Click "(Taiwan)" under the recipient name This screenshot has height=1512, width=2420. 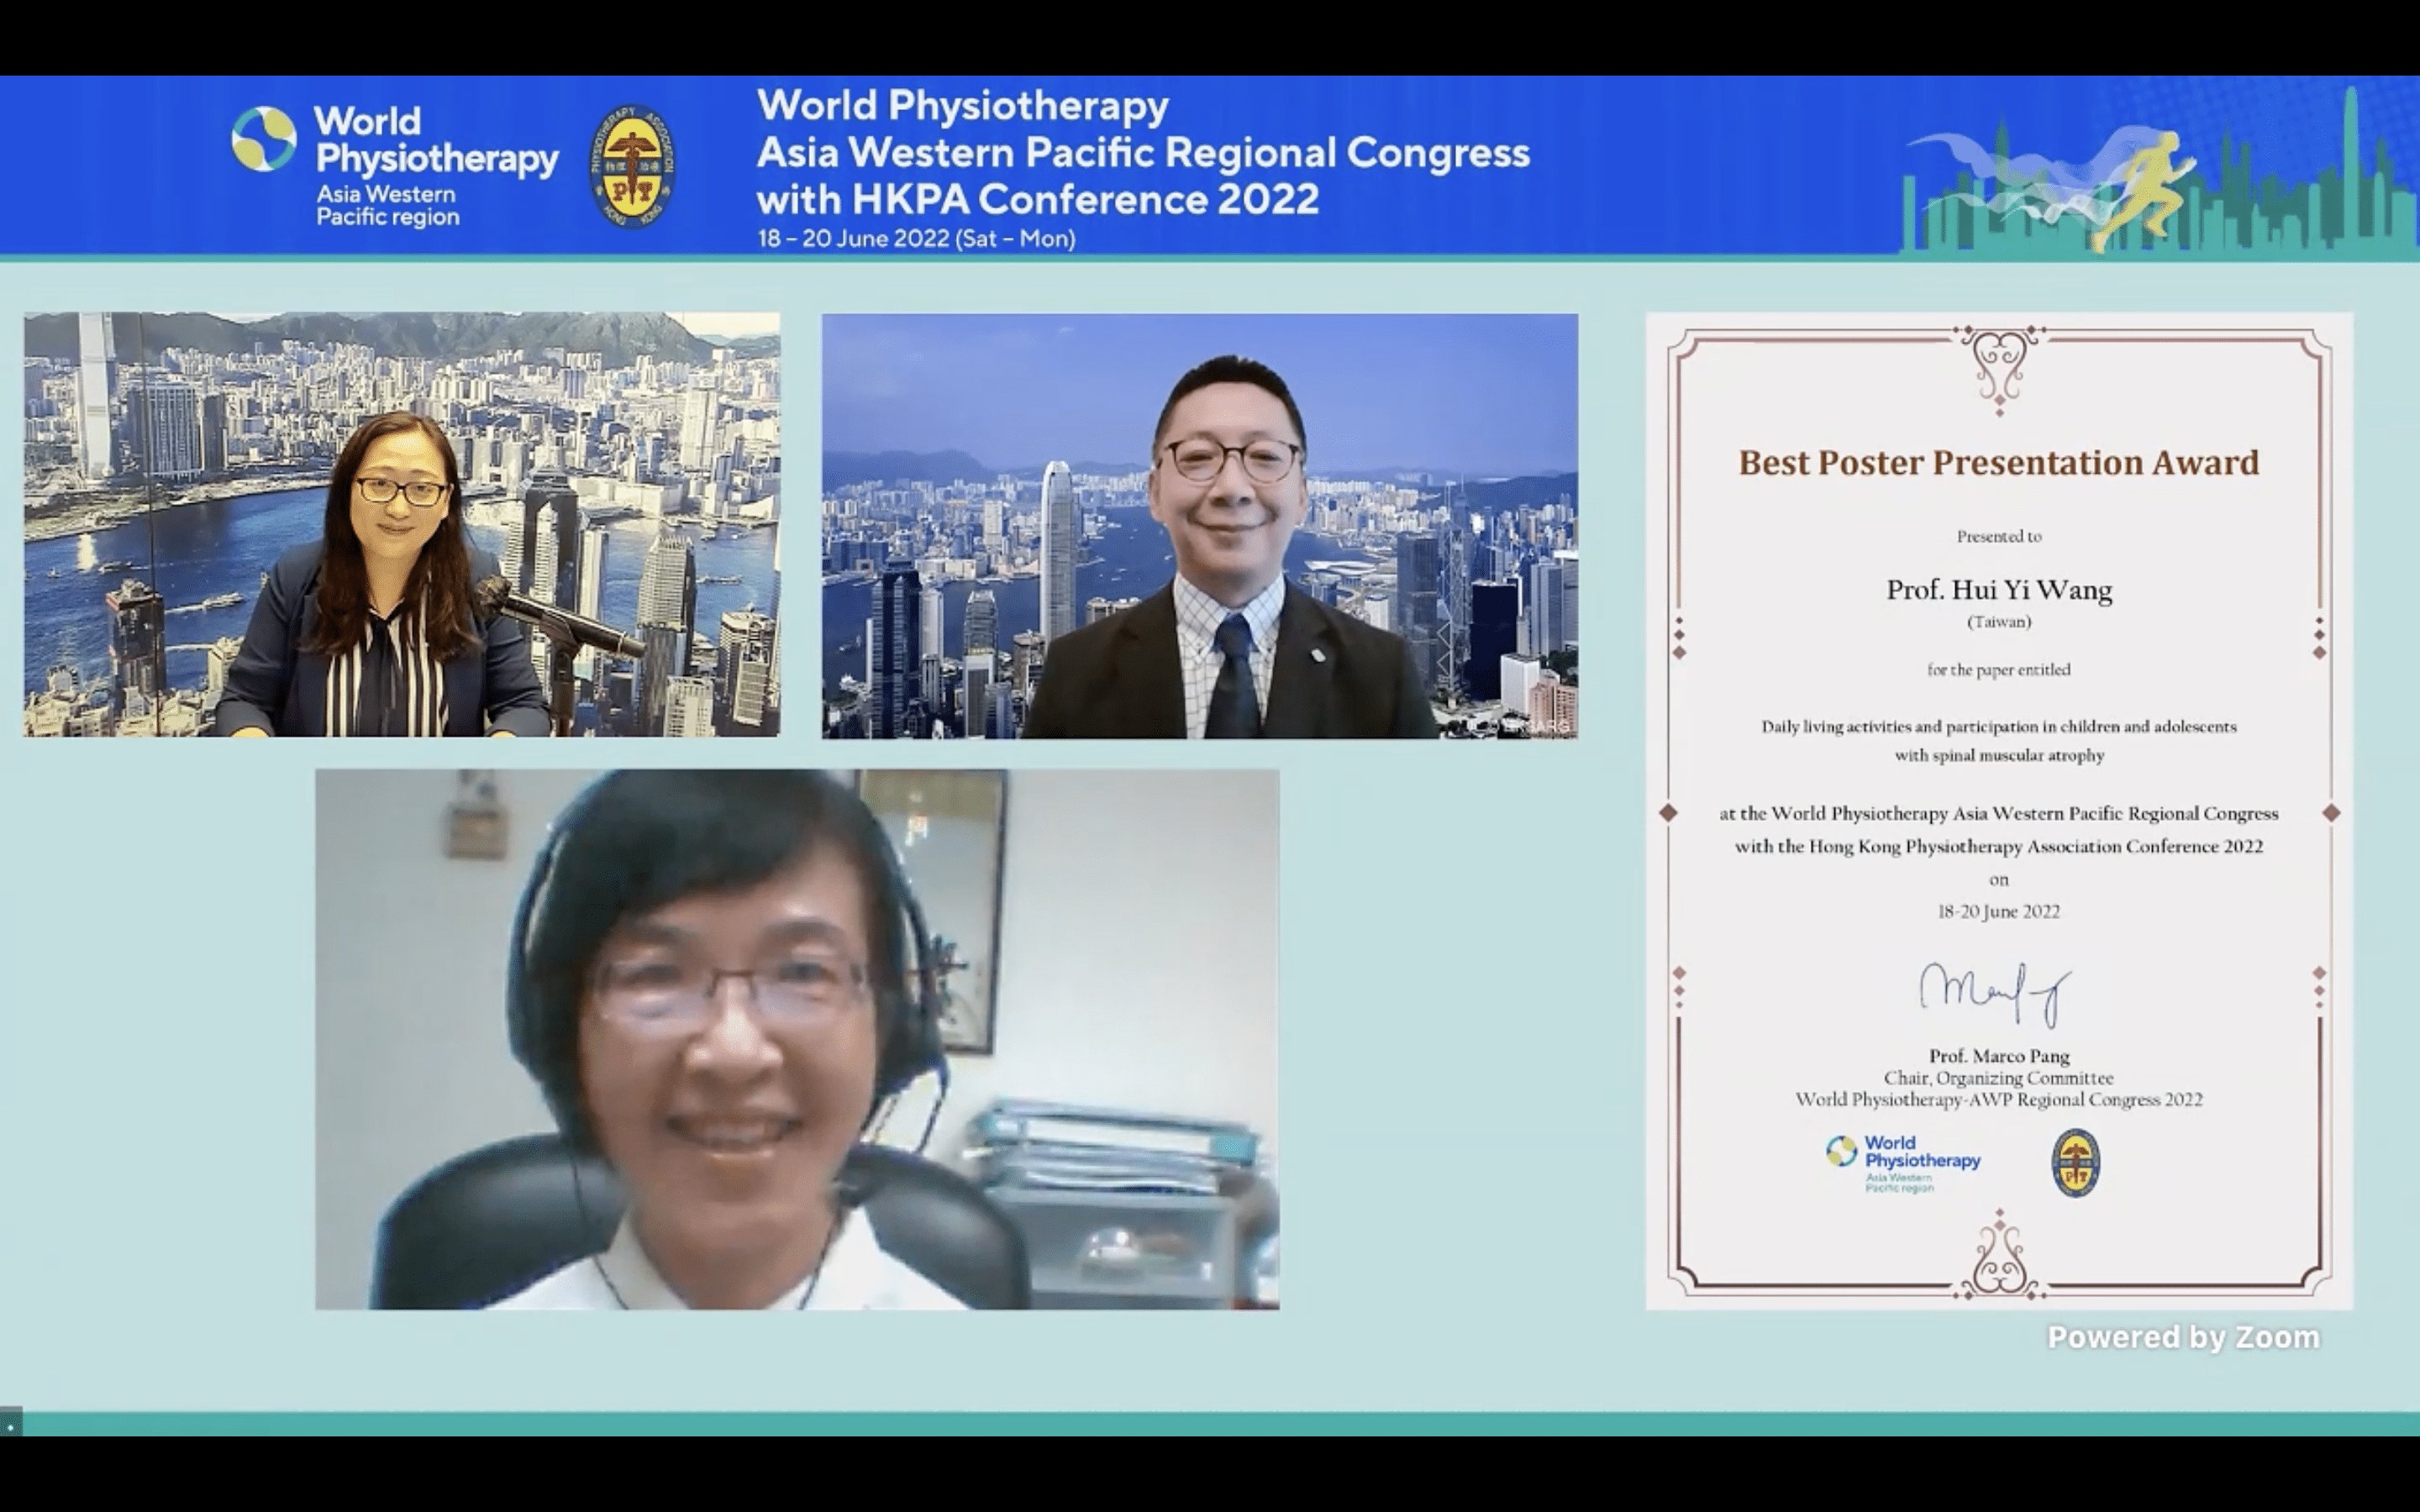pyautogui.click(x=1999, y=621)
